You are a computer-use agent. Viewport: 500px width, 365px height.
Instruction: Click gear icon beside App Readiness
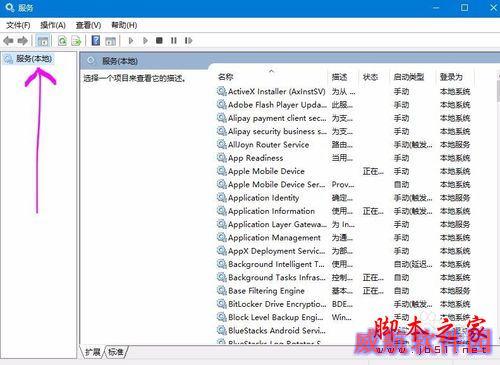[x=222, y=158]
